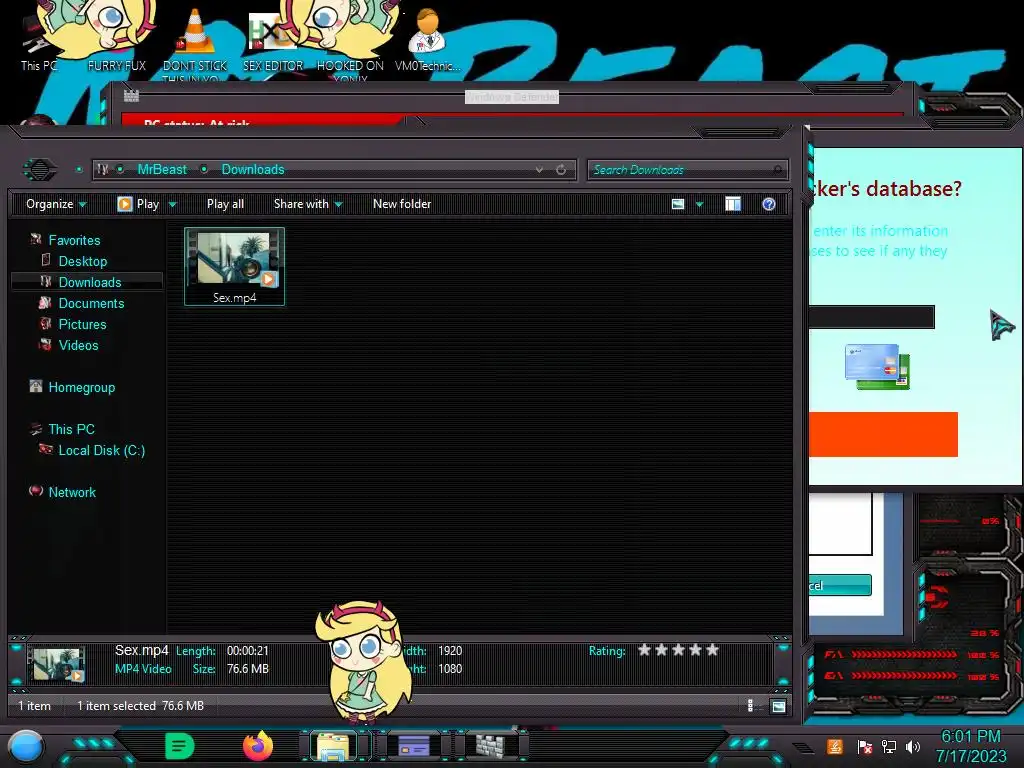
Task: Click Play all in the toolbar
Action: [225, 204]
